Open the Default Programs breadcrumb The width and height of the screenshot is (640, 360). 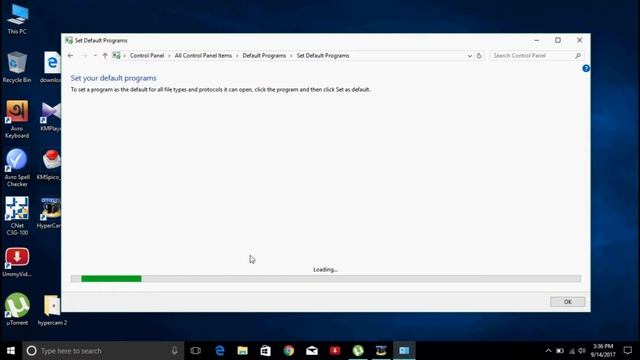click(264, 56)
